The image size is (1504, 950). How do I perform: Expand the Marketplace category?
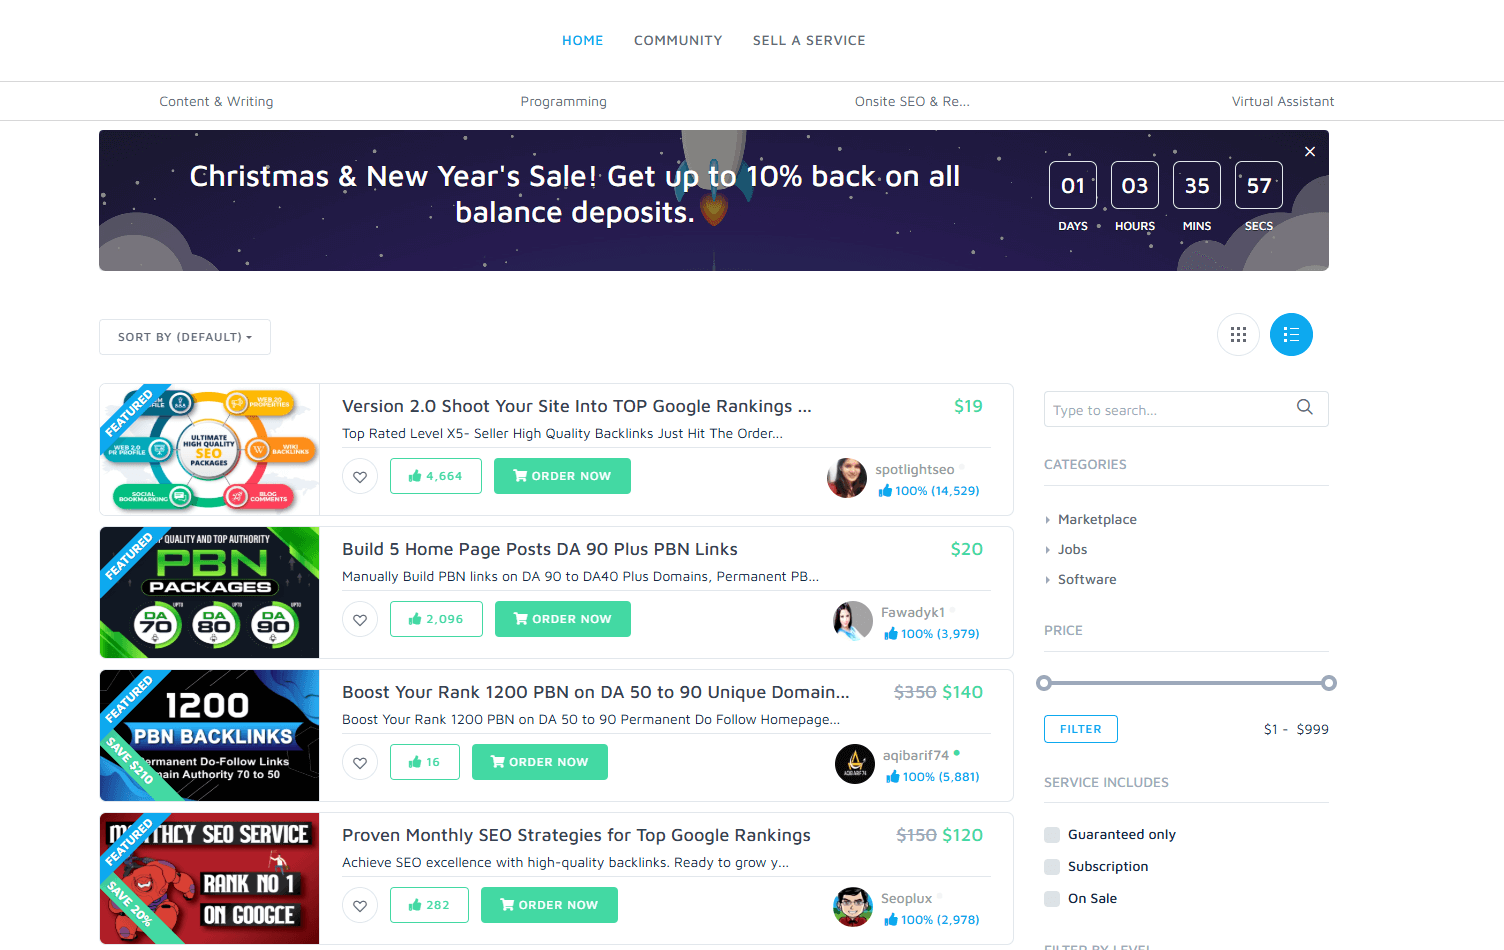coord(1097,520)
